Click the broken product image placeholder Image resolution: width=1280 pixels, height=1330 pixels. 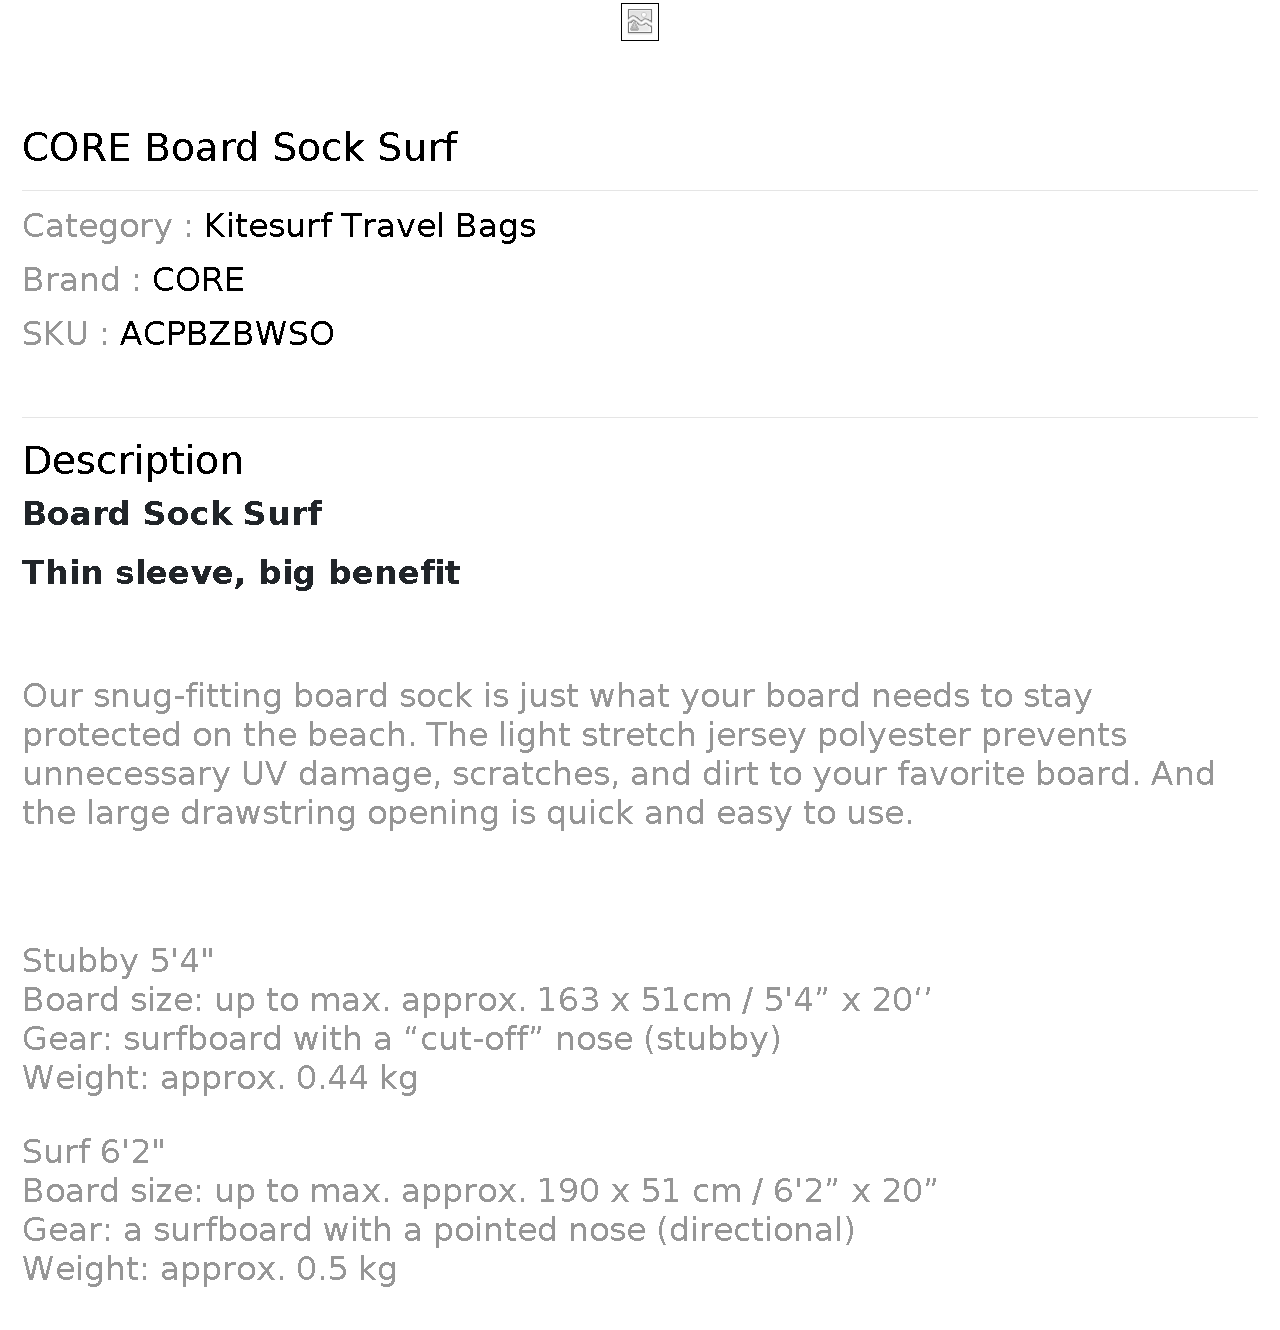(x=639, y=22)
